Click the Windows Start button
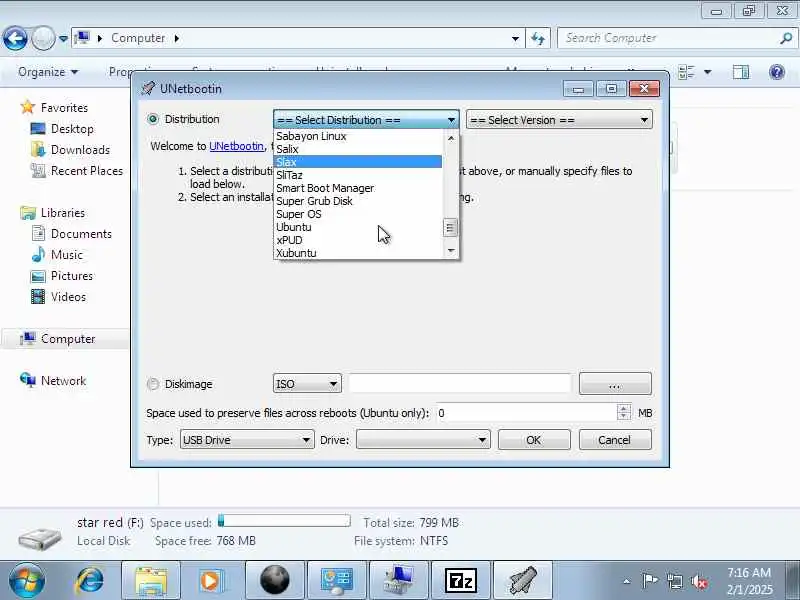 tap(27, 581)
